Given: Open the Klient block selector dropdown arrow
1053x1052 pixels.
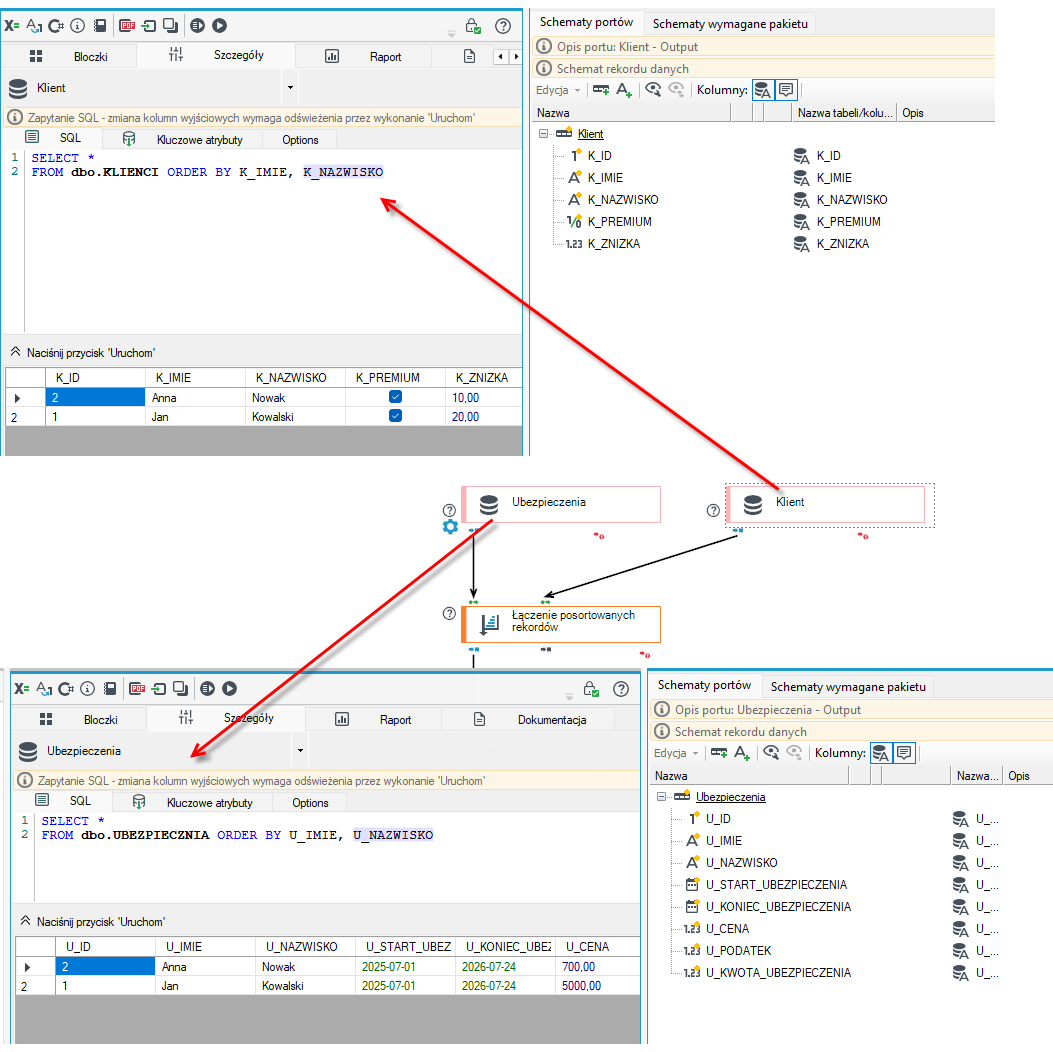Looking at the screenshot, I should [290, 88].
